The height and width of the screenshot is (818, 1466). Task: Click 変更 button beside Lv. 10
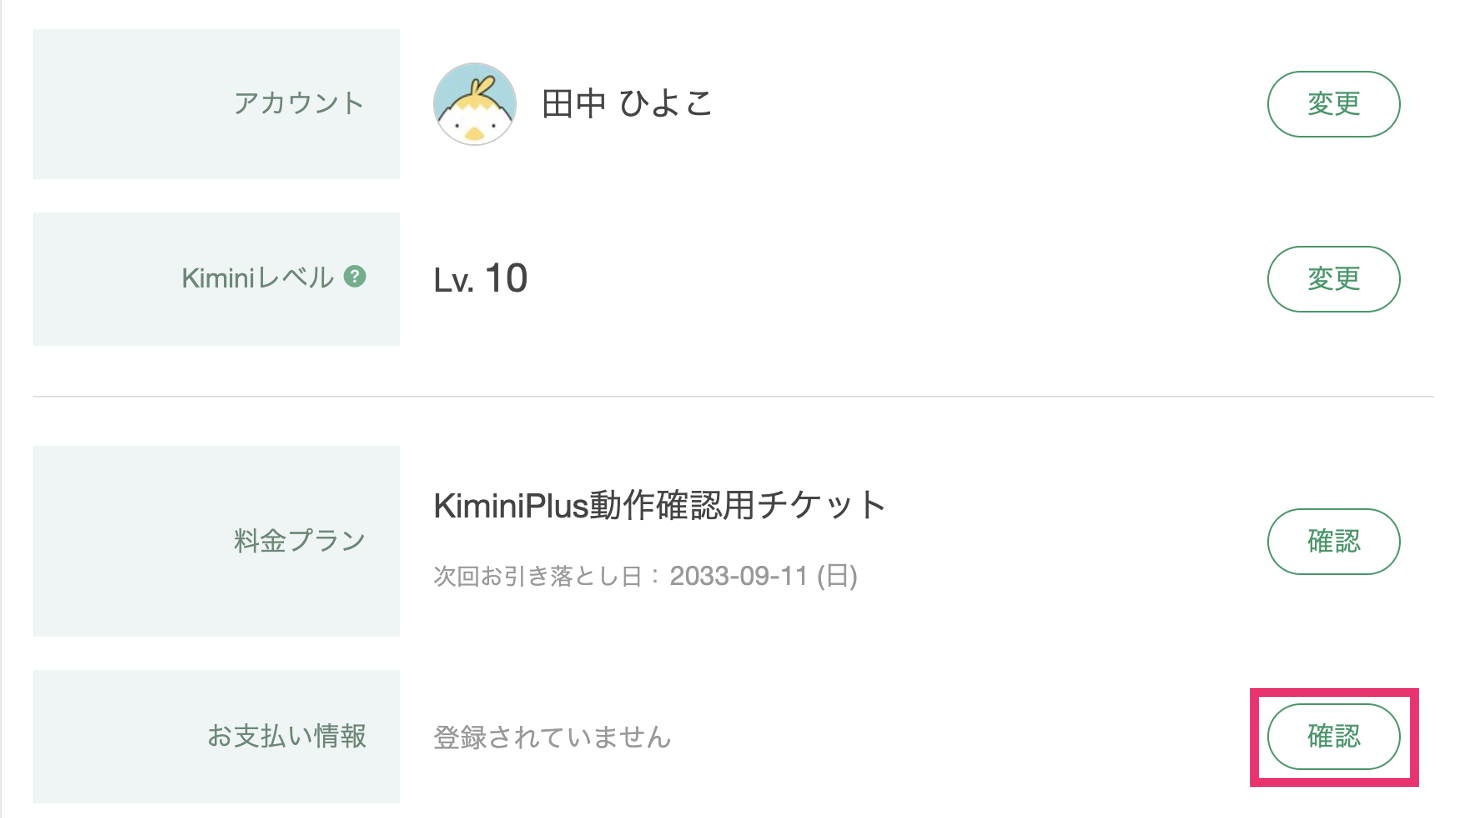click(x=1333, y=279)
